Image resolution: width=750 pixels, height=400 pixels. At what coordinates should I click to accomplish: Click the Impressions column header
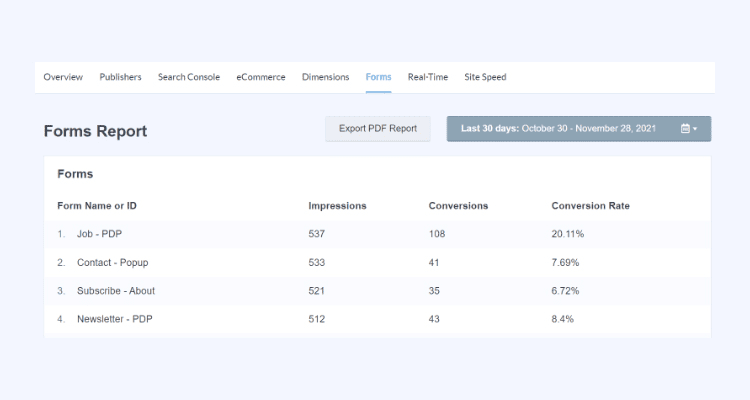pyautogui.click(x=337, y=206)
